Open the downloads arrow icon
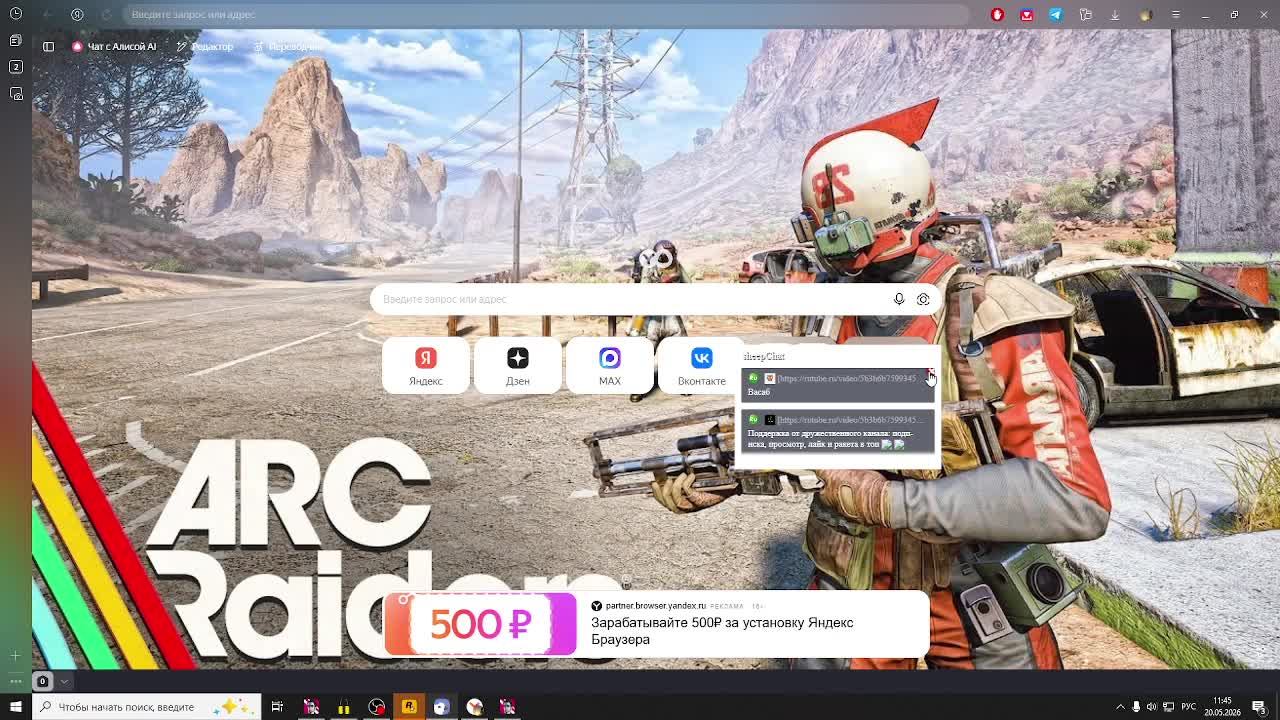1280x720 pixels. pyautogui.click(x=1115, y=14)
